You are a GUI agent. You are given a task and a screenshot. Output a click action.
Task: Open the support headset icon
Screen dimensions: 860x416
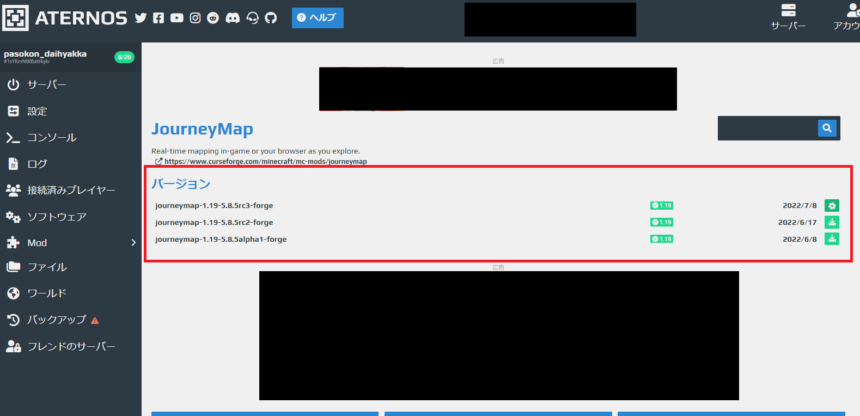[x=253, y=18]
